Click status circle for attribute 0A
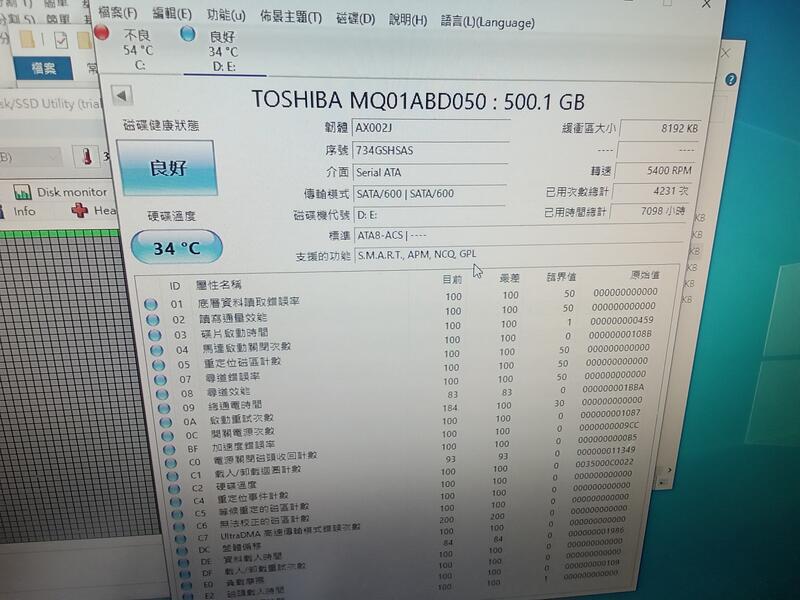 [166, 422]
